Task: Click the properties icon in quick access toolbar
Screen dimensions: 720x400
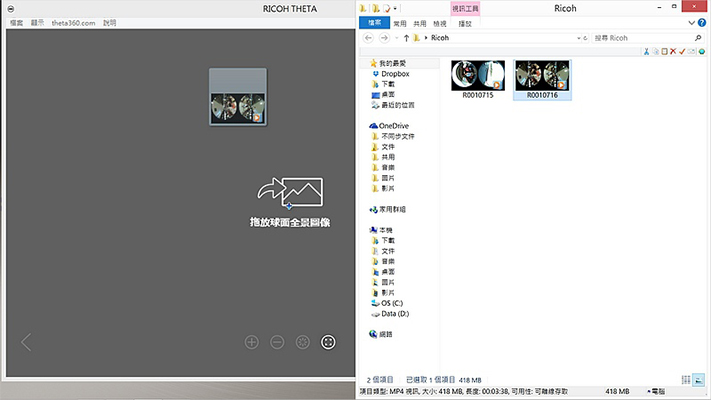Action: point(387,8)
